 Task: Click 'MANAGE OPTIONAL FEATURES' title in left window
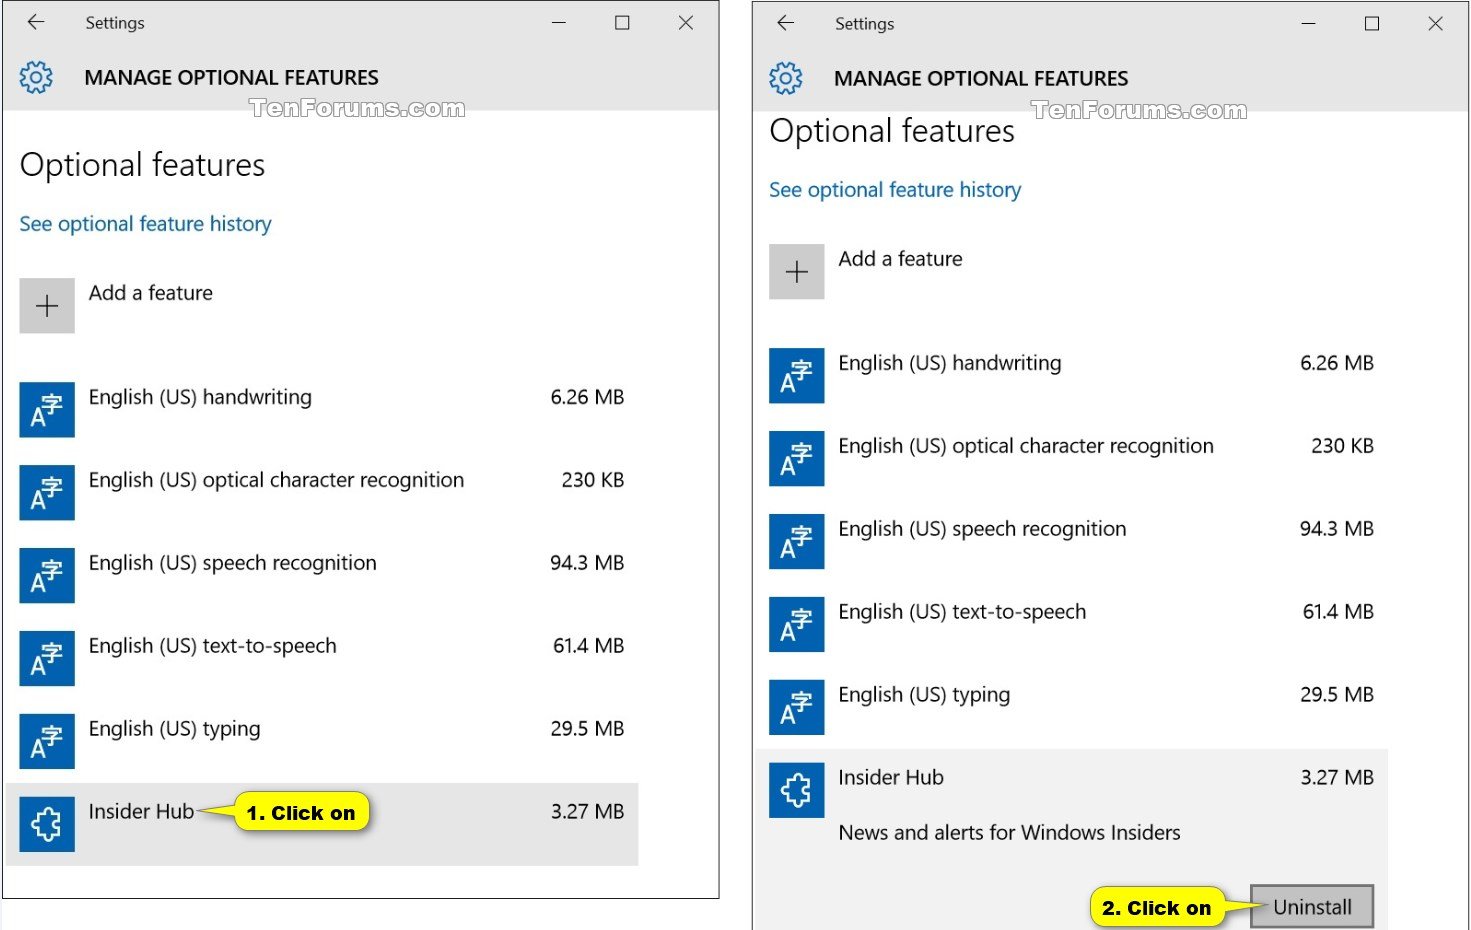(x=231, y=78)
